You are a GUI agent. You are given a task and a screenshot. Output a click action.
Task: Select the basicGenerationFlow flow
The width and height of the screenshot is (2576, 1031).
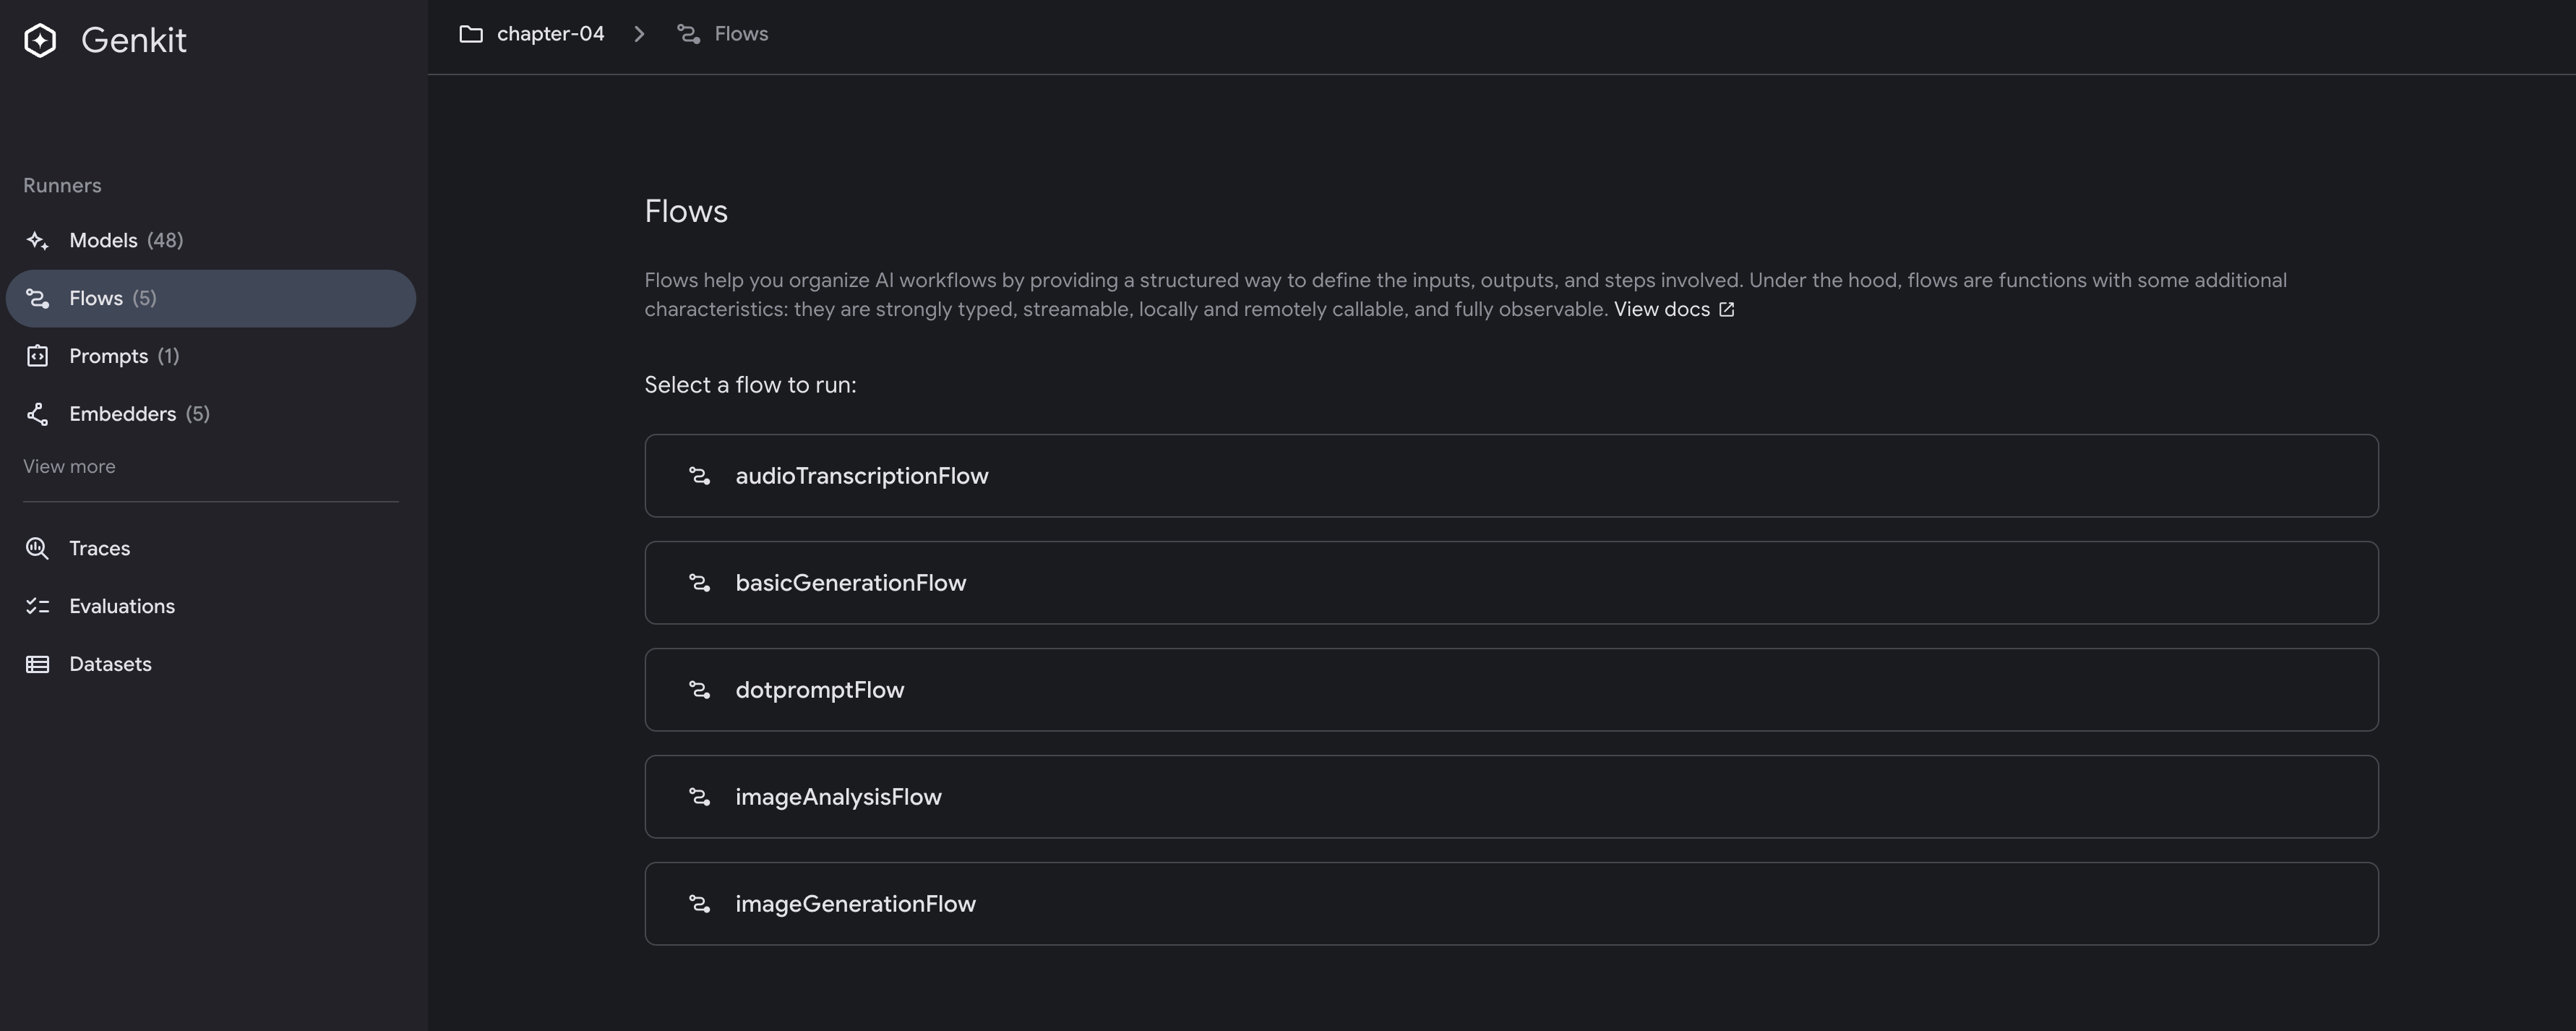tap(1511, 583)
